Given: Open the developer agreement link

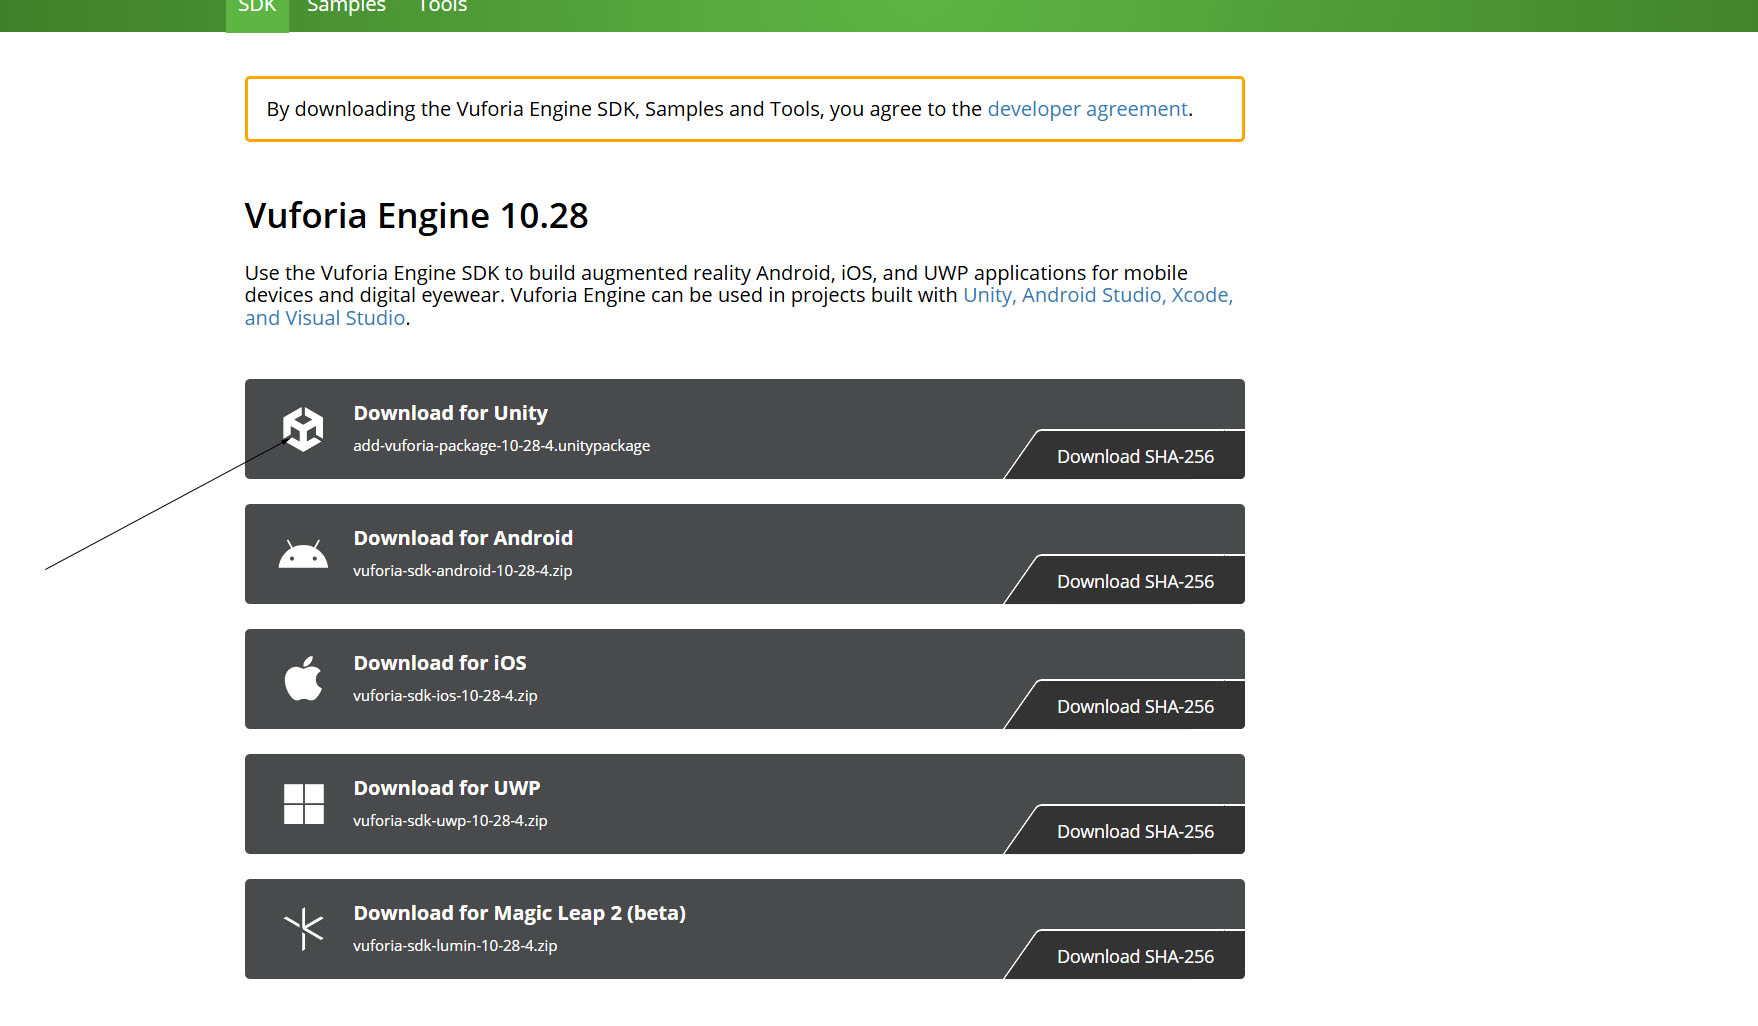Looking at the screenshot, I should [x=1087, y=109].
